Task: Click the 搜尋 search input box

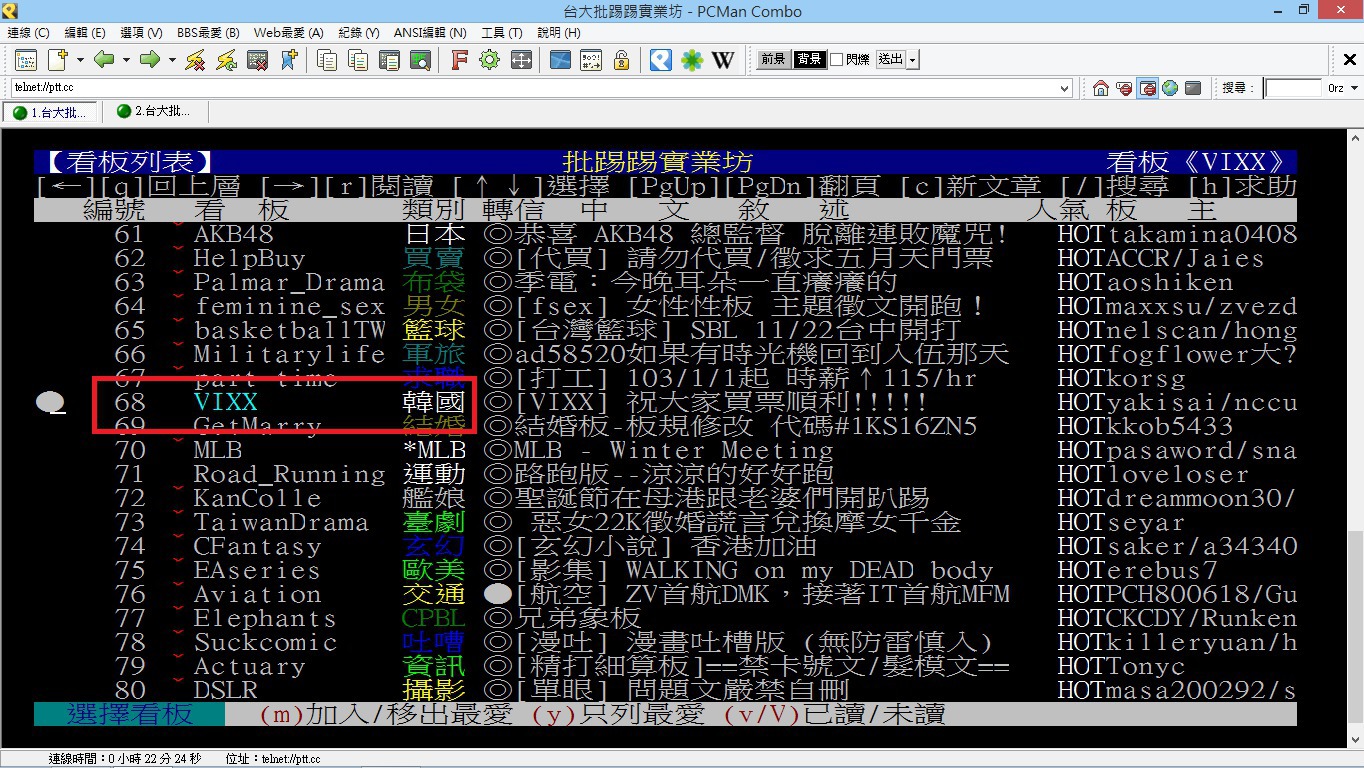Action: click(1292, 88)
